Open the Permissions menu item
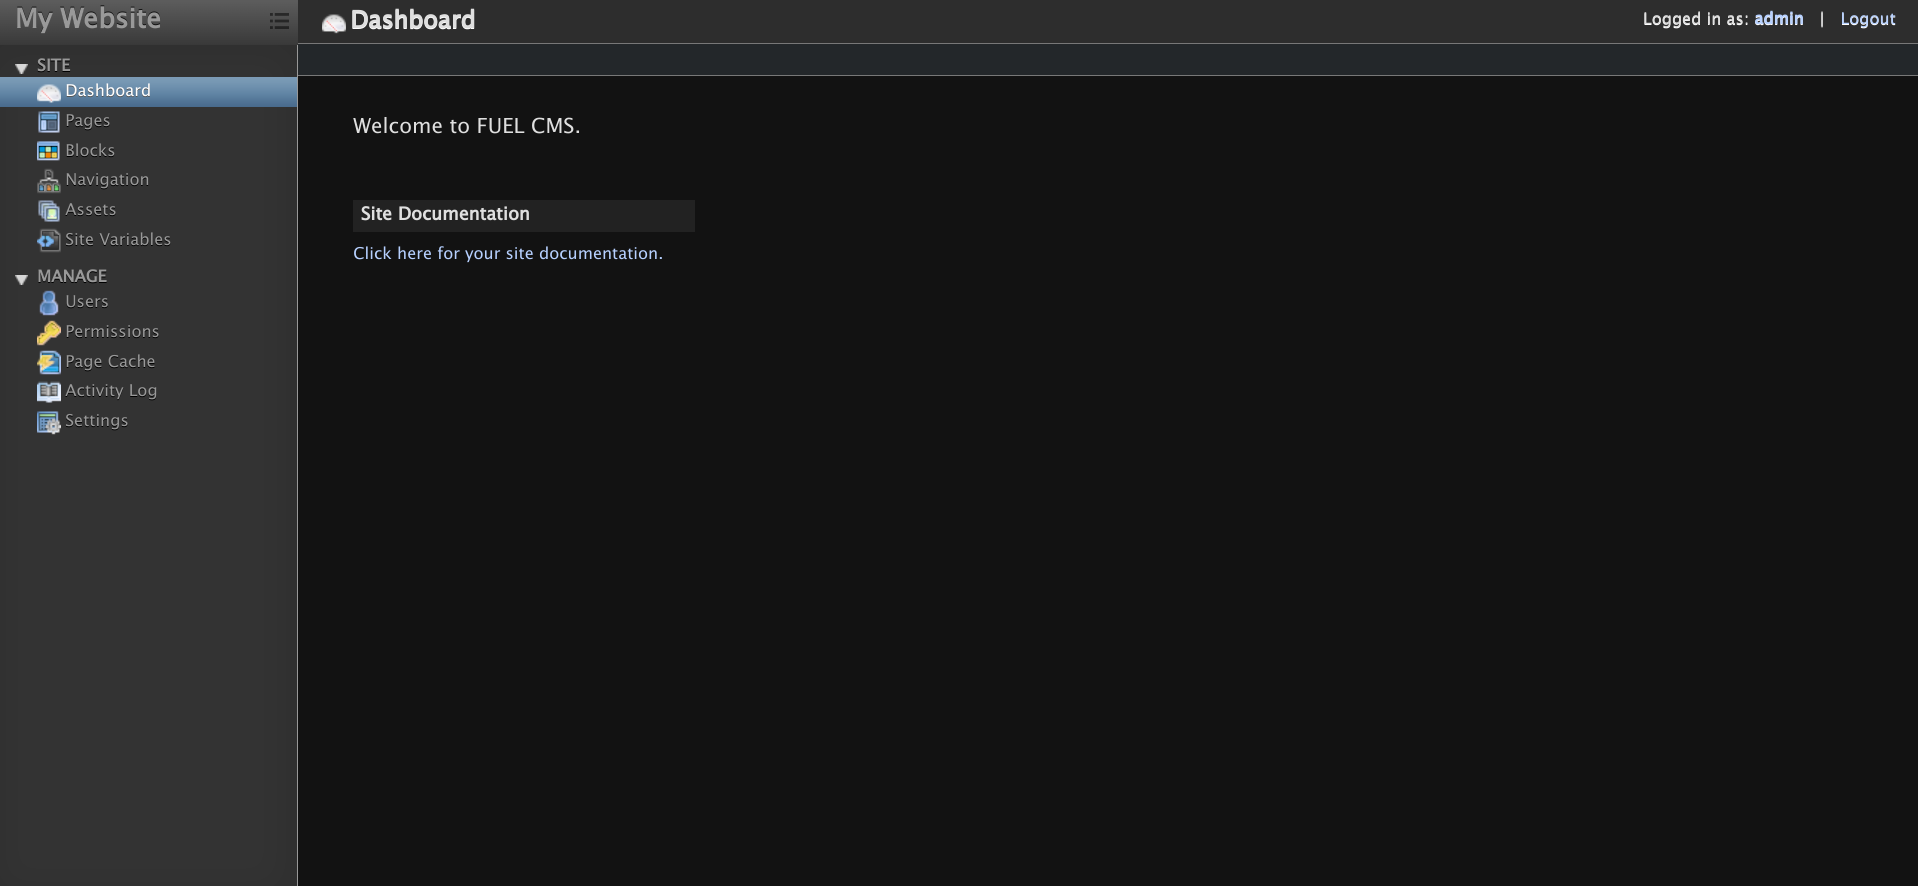Image resolution: width=1918 pixels, height=886 pixels. coord(112,332)
